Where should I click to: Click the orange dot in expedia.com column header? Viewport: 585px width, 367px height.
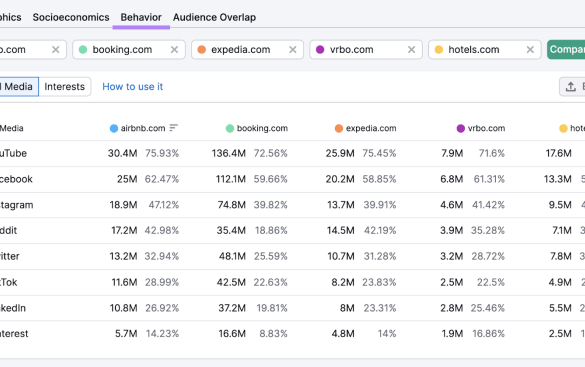(339, 128)
